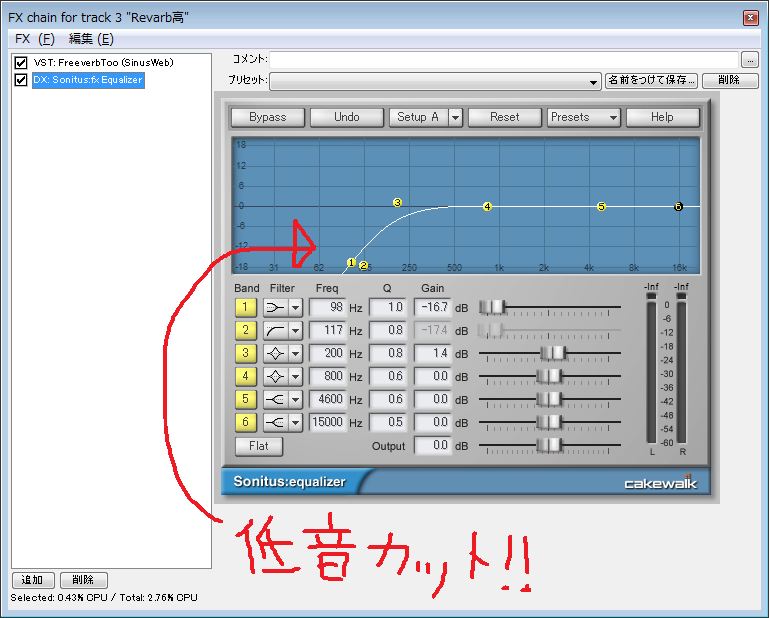Image resolution: width=770 pixels, height=618 pixels.
Task: Open band 5 filter type dropdown arrow
Action: click(295, 400)
